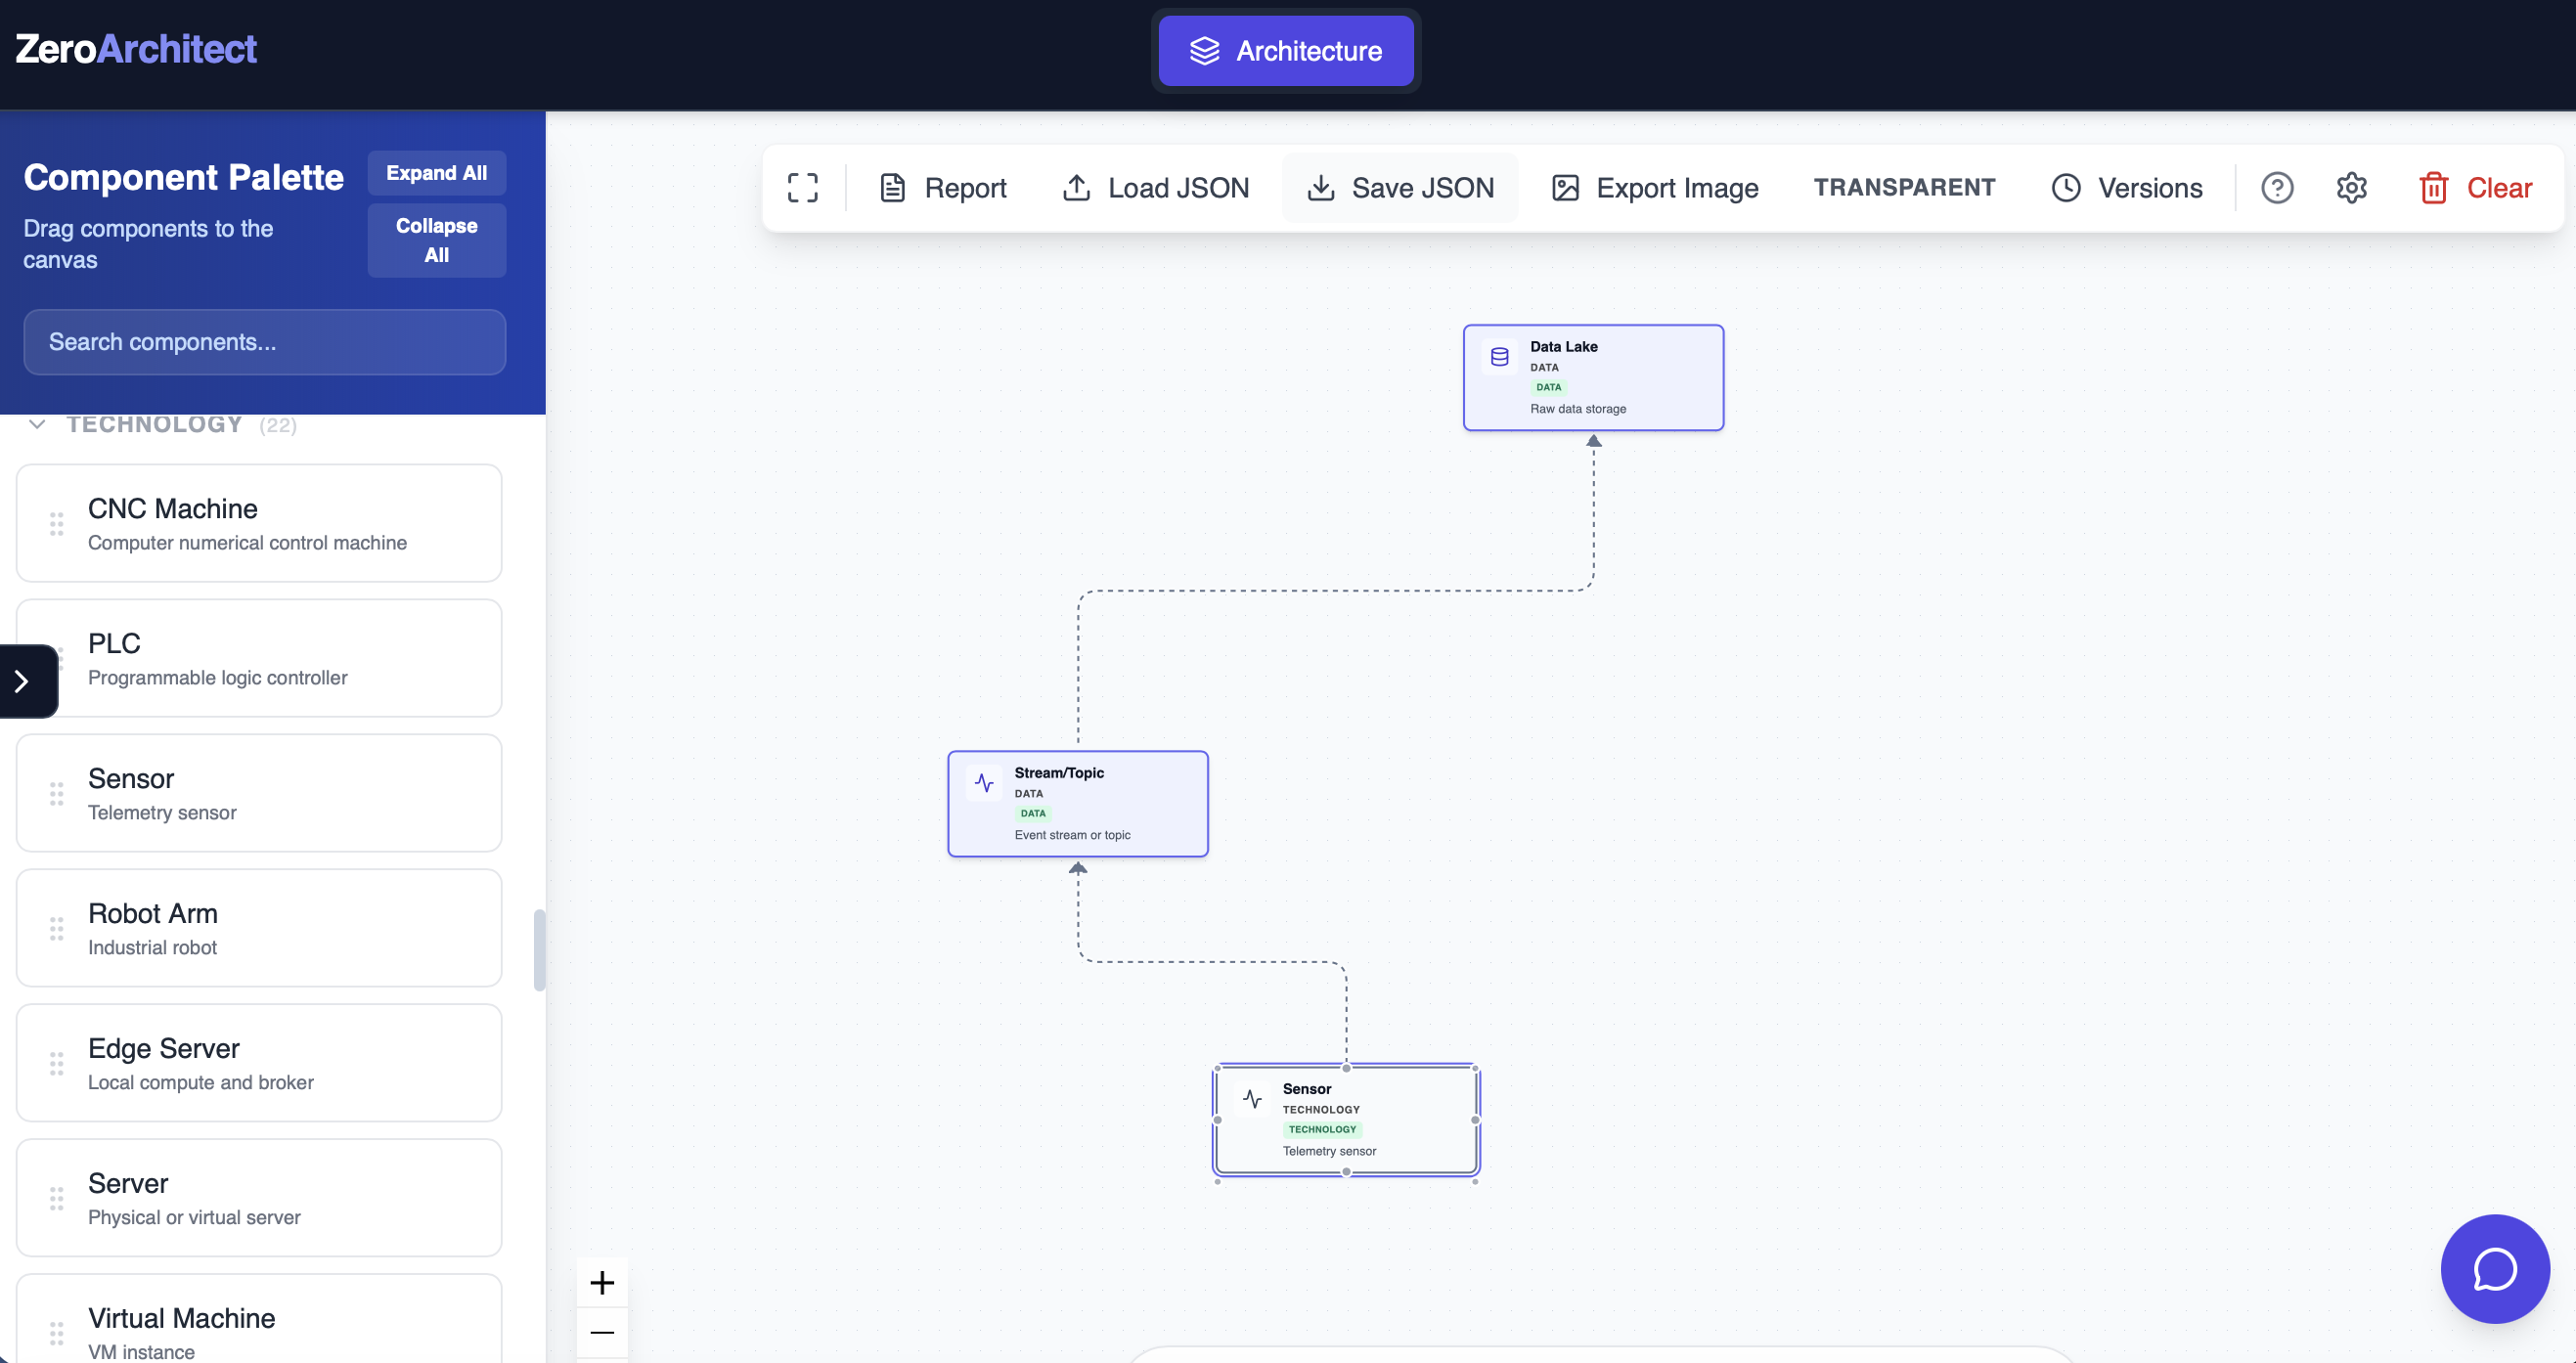
Task: Open the settings gear icon
Action: [x=2352, y=187]
